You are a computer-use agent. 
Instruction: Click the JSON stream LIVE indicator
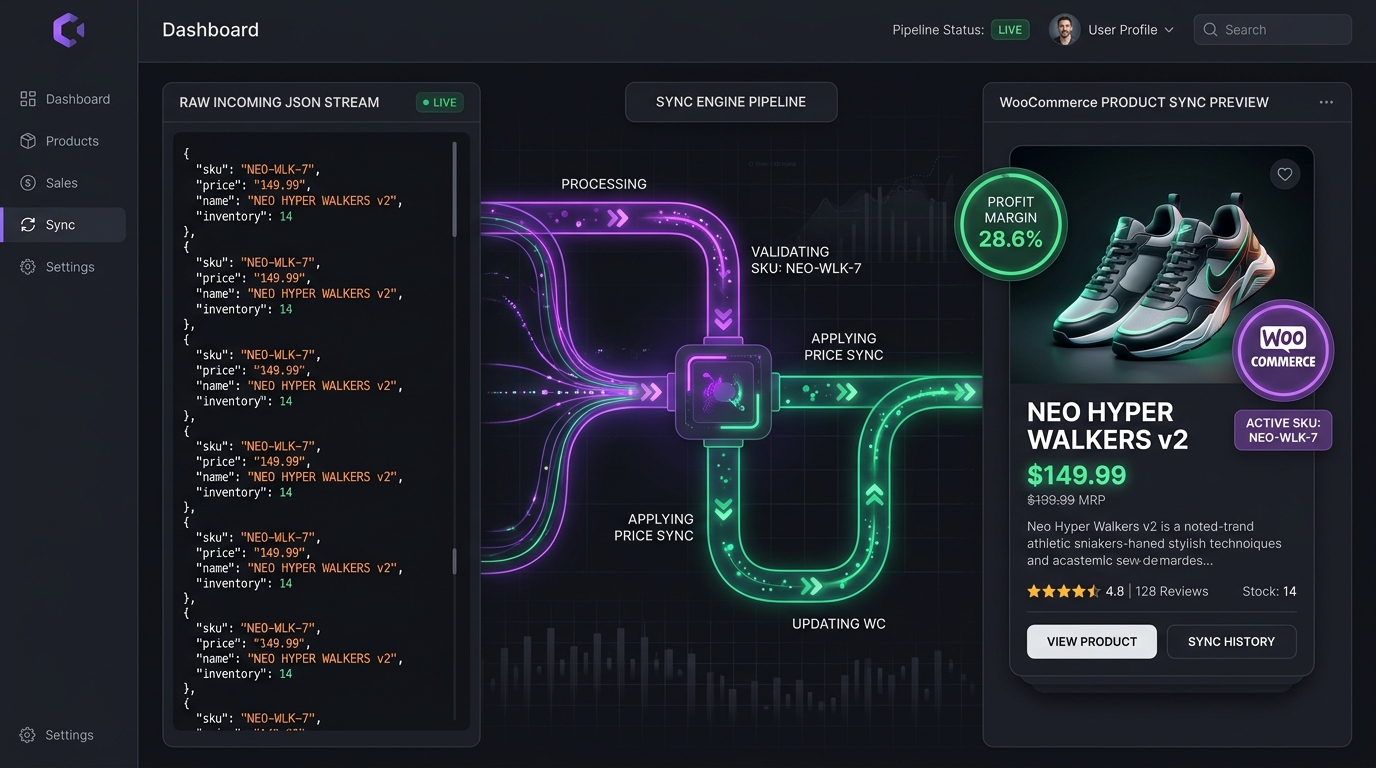click(x=439, y=102)
